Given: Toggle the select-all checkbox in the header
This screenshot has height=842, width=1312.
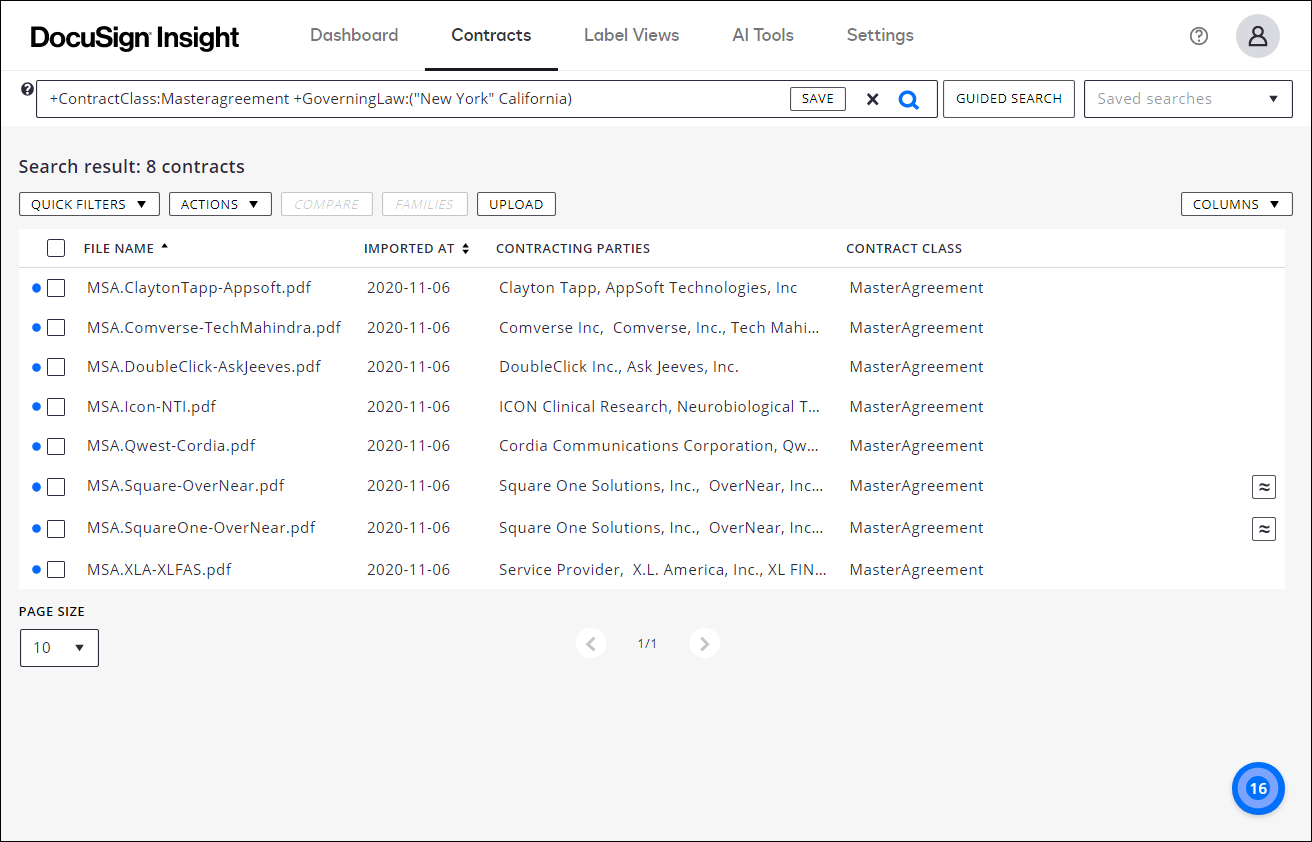Looking at the screenshot, I should point(55,248).
